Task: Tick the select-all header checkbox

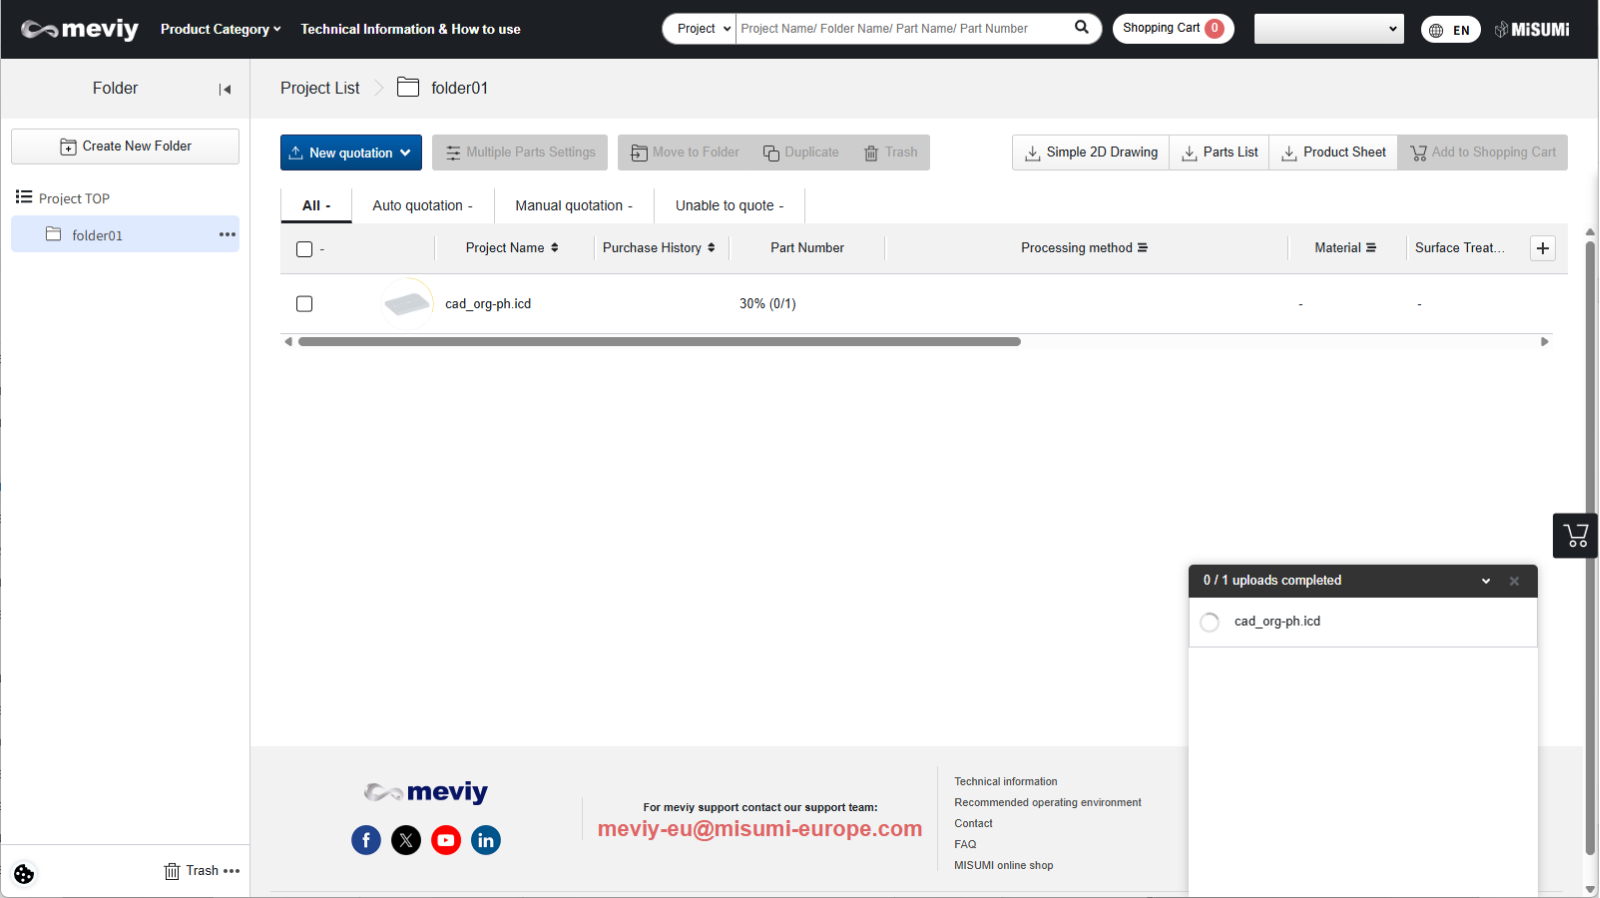Action: tap(305, 249)
